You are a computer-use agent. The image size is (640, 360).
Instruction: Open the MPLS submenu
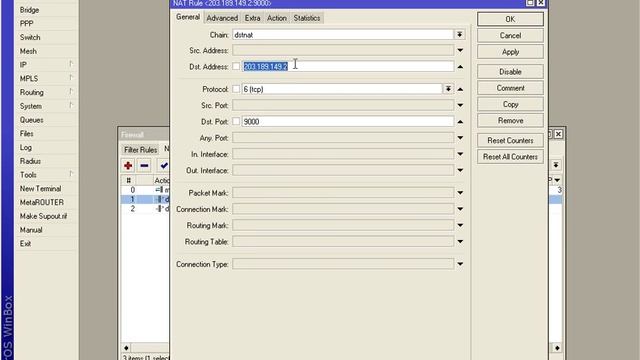pos(29,78)
